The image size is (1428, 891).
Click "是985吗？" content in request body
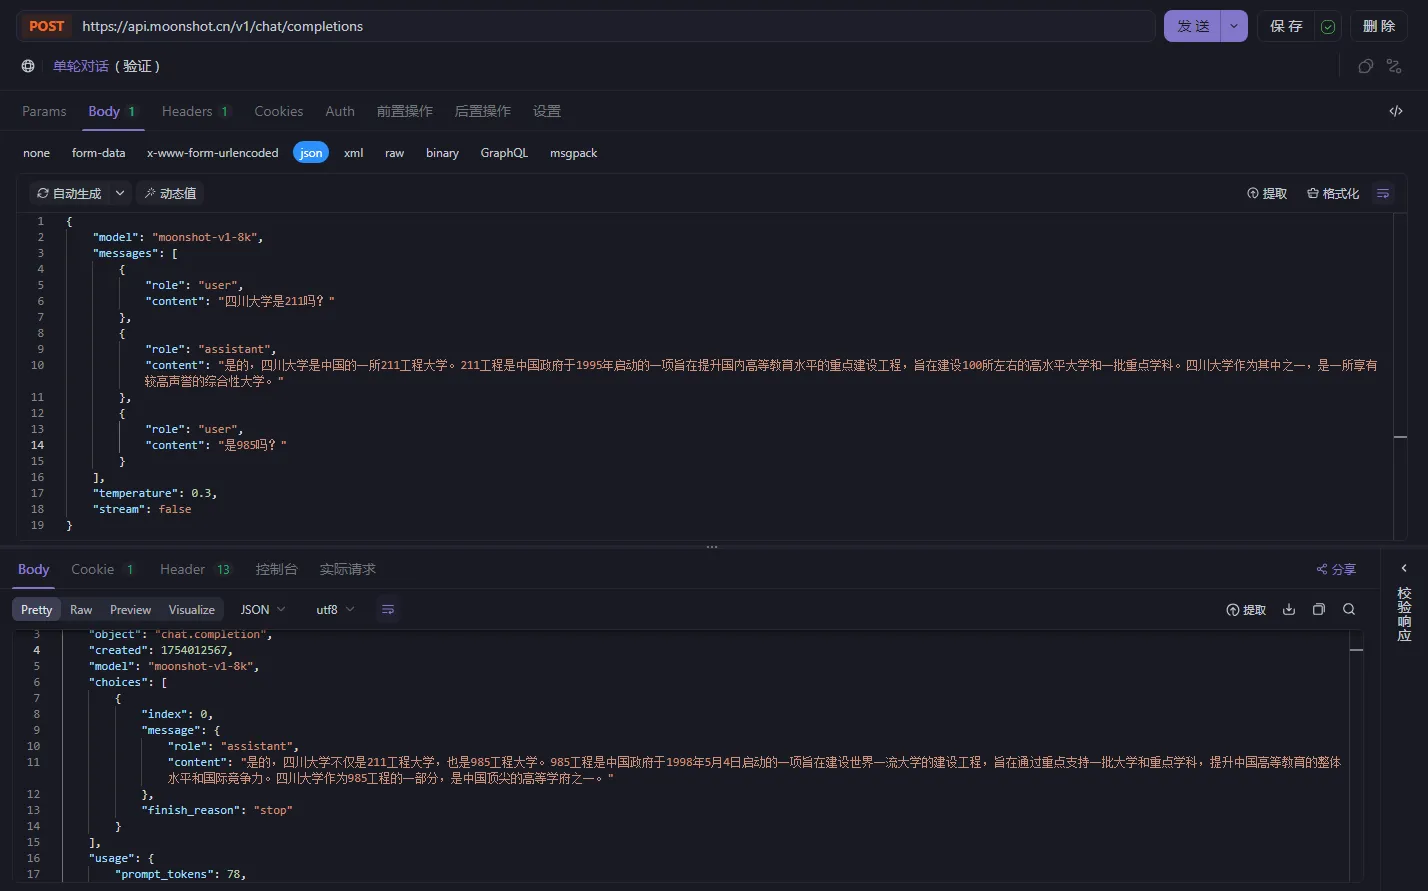point(252,445)
